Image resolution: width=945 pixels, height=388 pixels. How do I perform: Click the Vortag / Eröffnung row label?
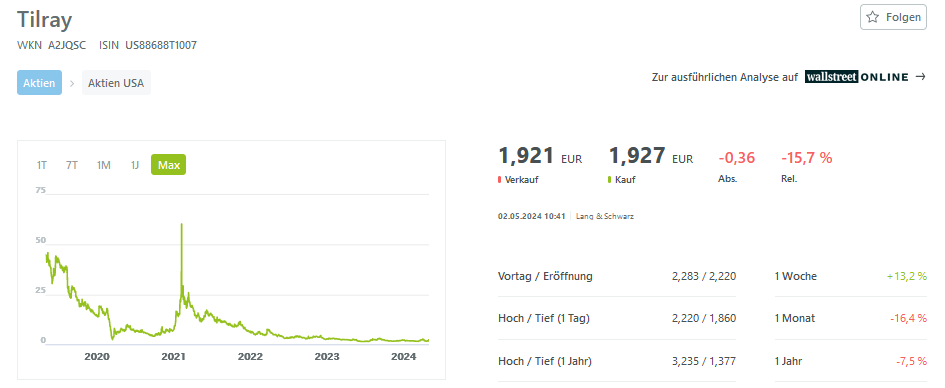pyautogui.click(x=545, y=277)
